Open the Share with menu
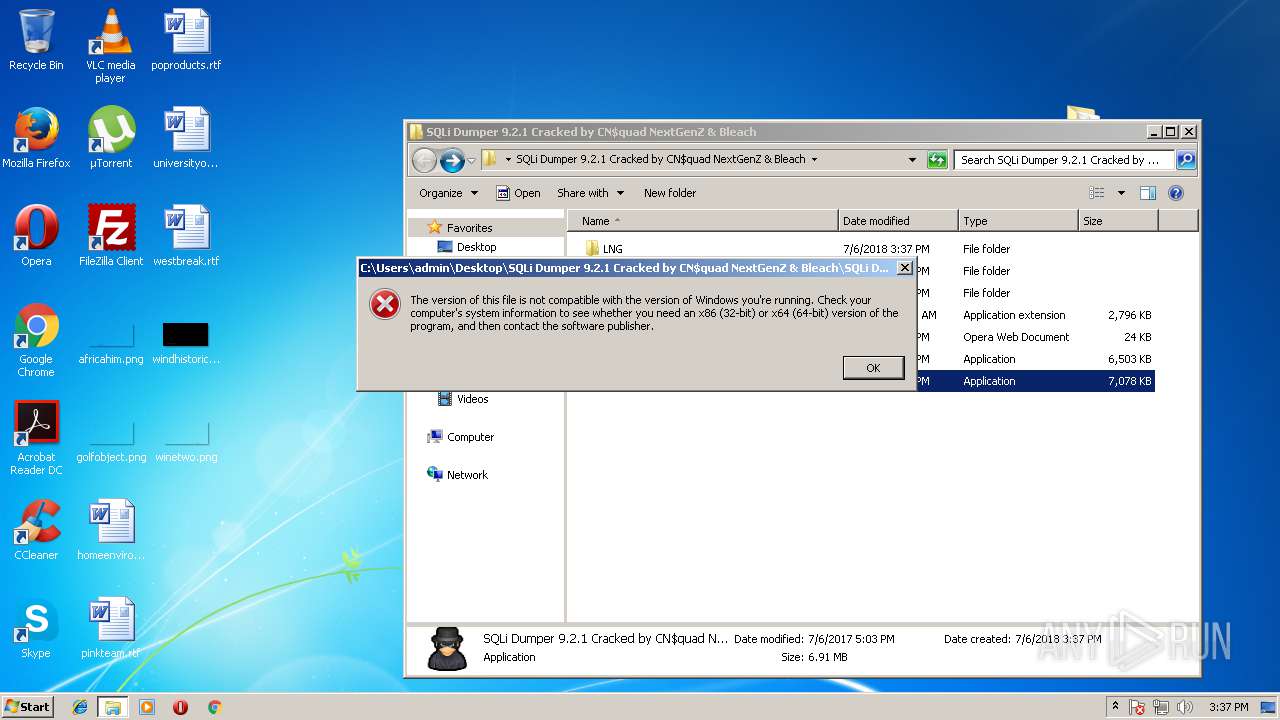Image resolution: width=1280 pixels, height=720 pixels. (x=590, y=193)
